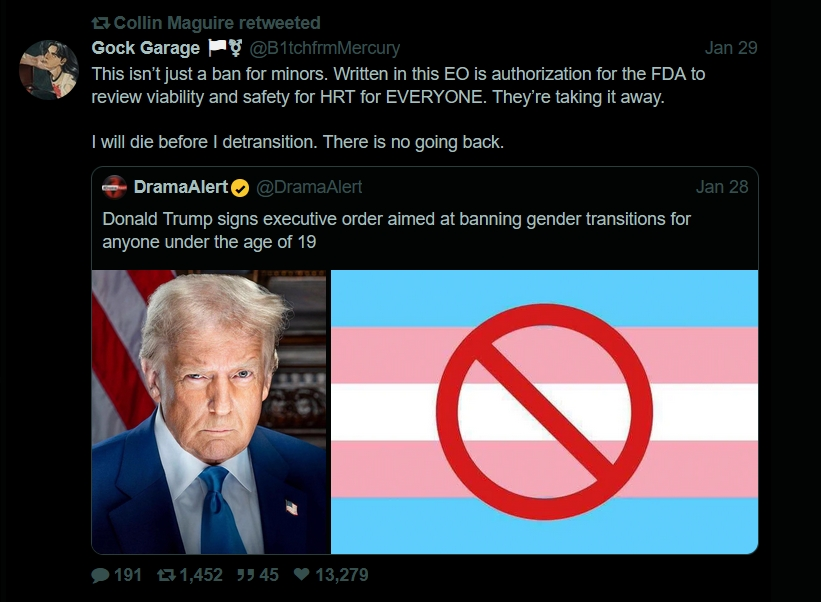Open the Jan 28 quoted tweet timestamp
This screenshot has height=602, width=821.
click(722, 187)
